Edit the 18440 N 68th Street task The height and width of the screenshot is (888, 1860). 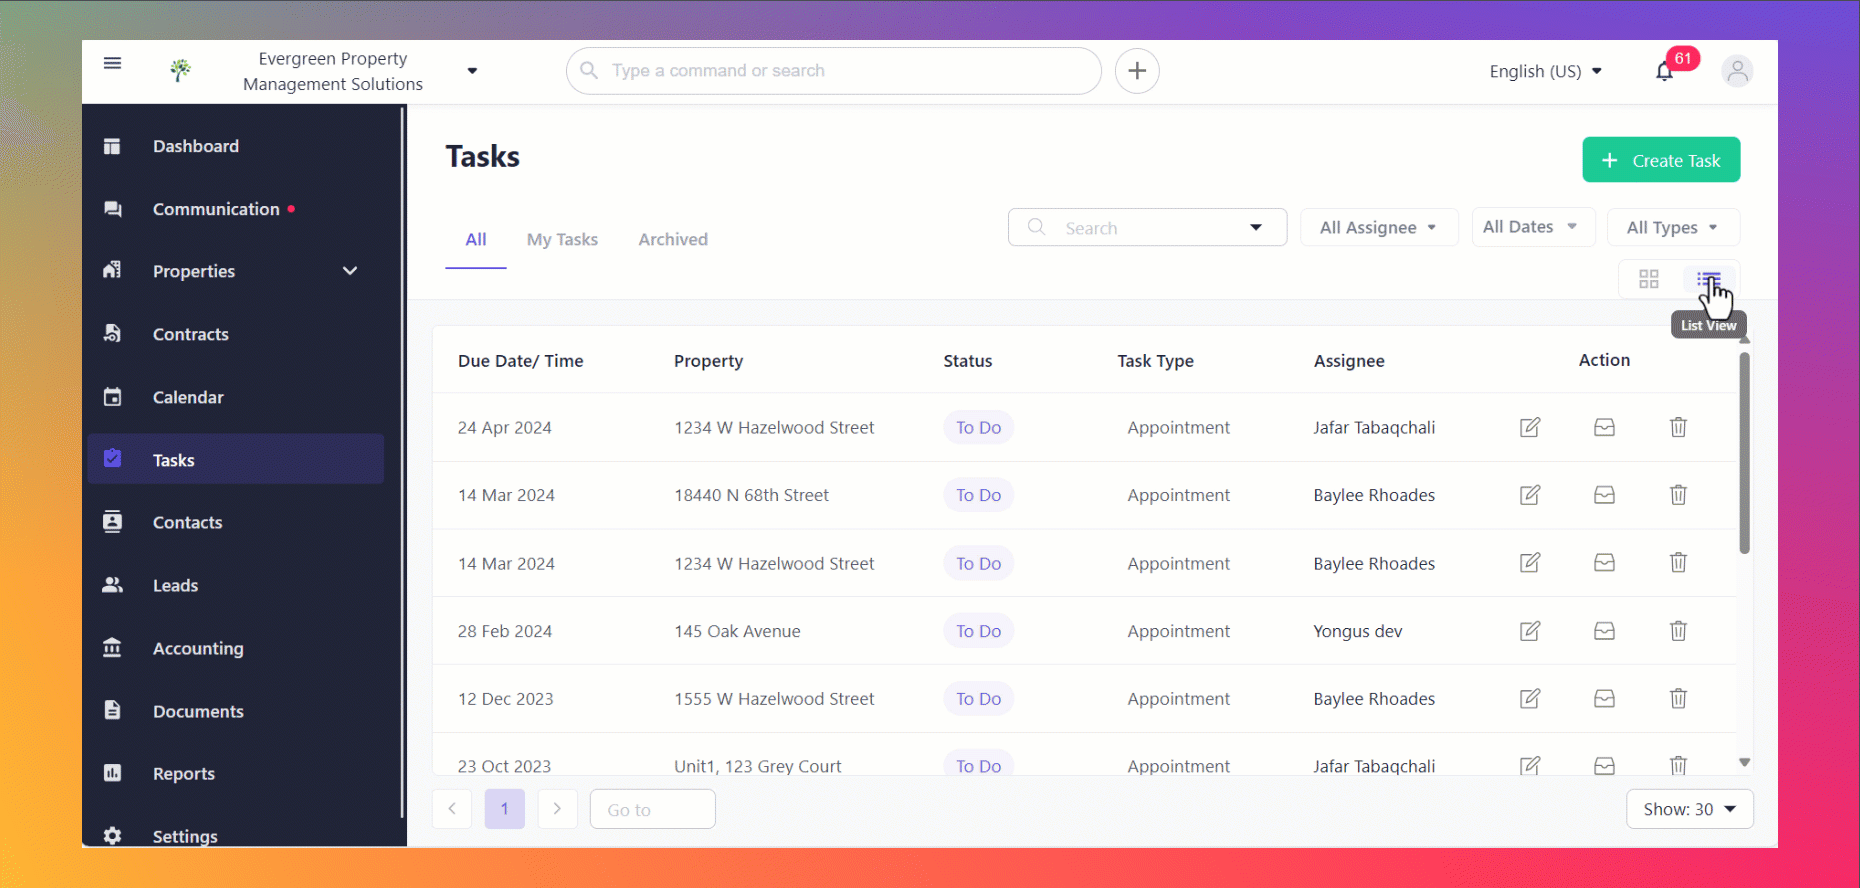(1530, 495)
